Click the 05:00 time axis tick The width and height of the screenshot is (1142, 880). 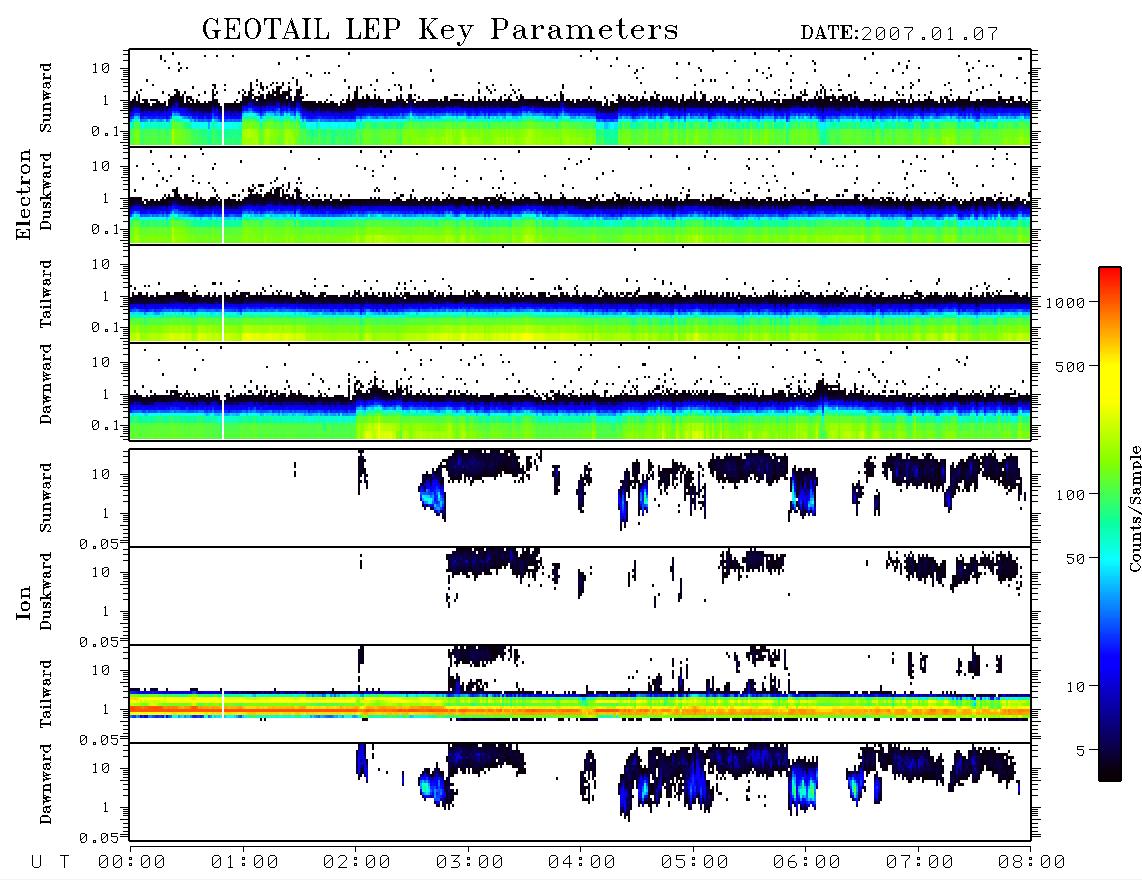pyautogui.click(x=695, y=863)
